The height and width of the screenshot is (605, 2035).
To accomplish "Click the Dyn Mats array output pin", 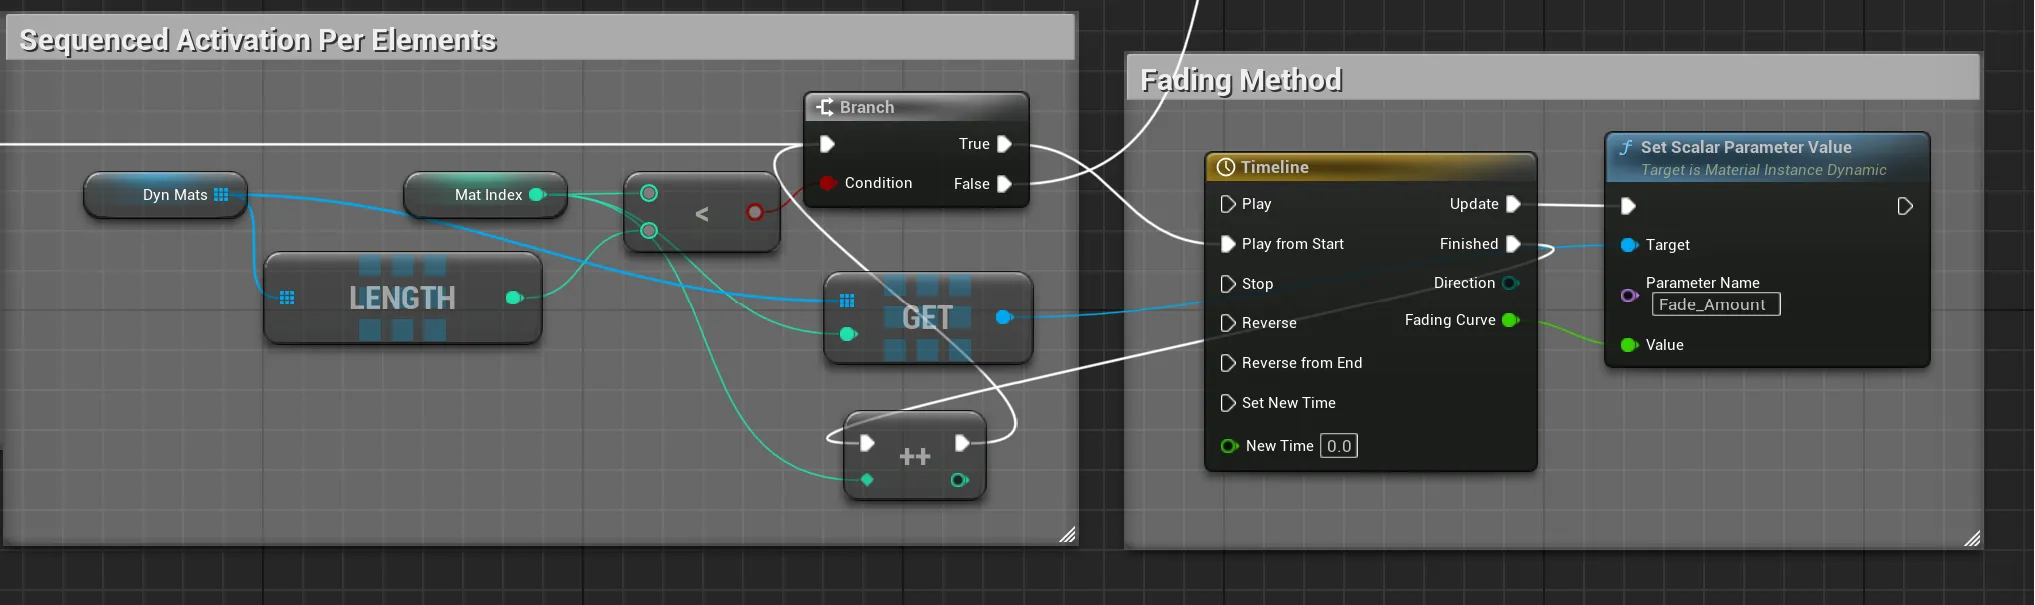I will pos(221,194).
